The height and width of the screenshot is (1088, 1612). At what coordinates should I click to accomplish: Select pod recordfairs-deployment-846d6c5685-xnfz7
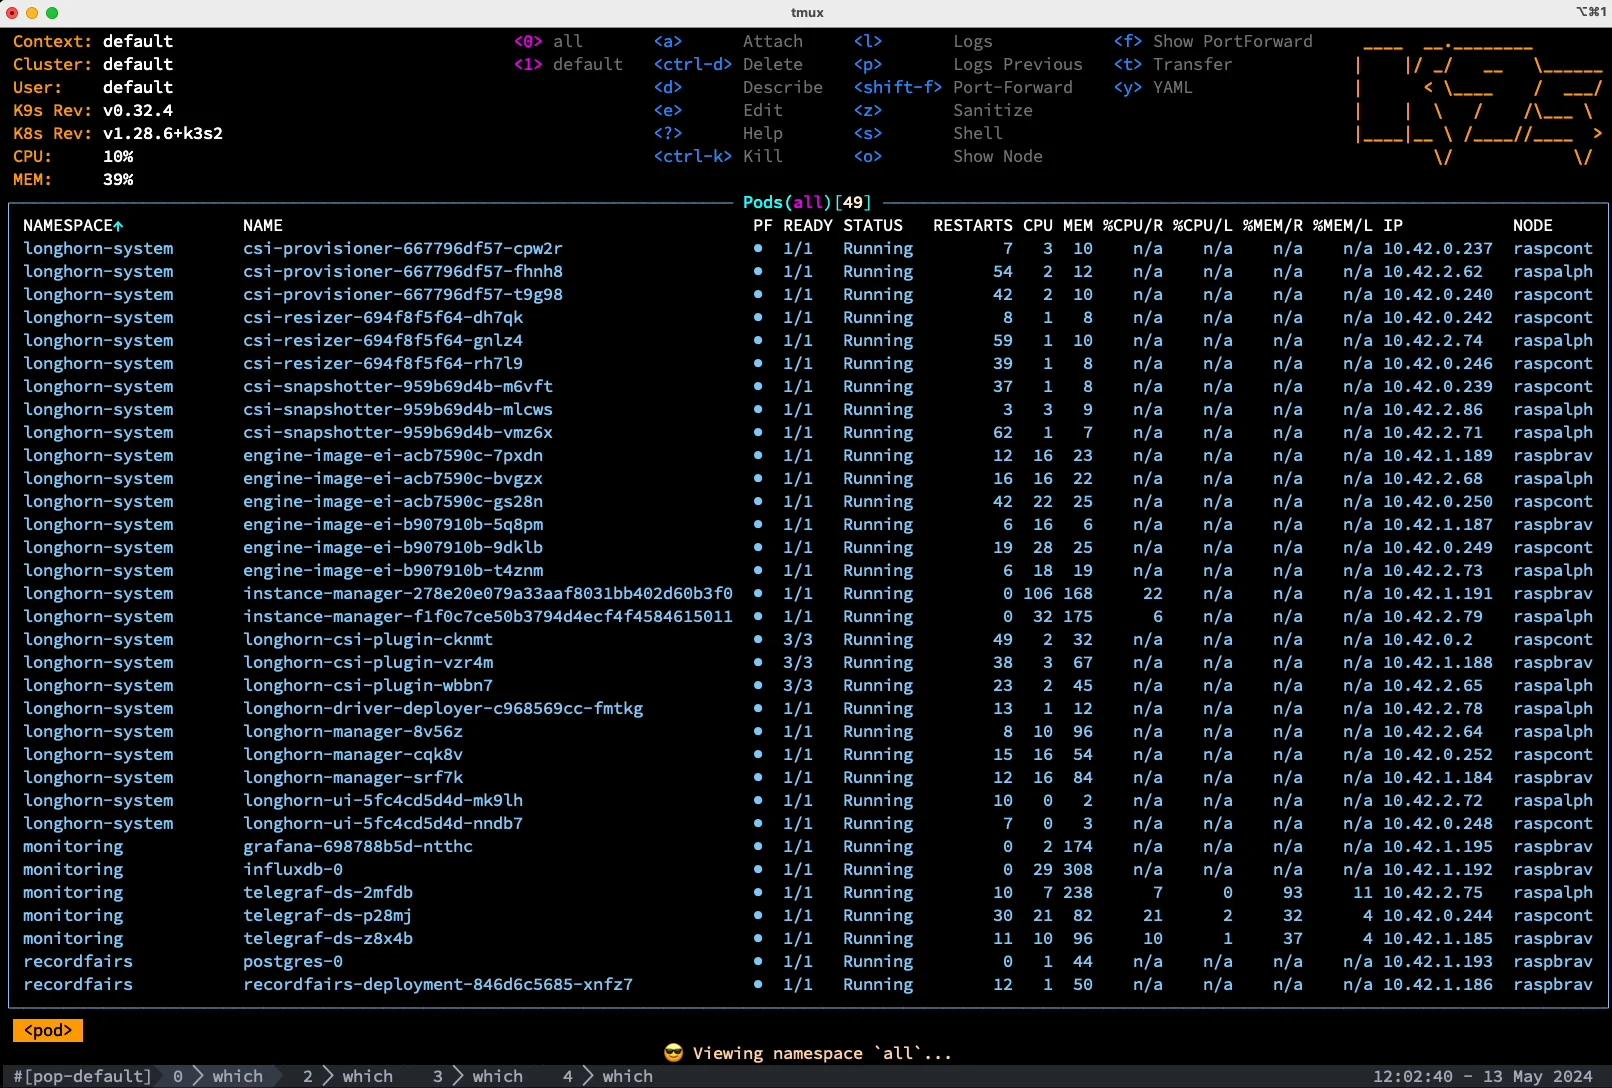808,984
